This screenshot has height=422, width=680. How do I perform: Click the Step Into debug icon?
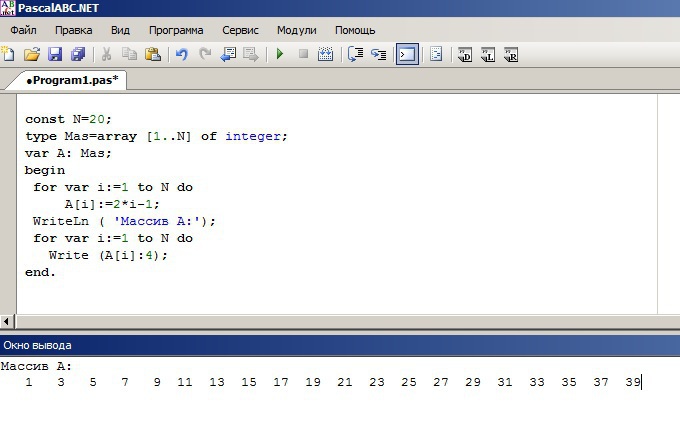tap(379, 55)
